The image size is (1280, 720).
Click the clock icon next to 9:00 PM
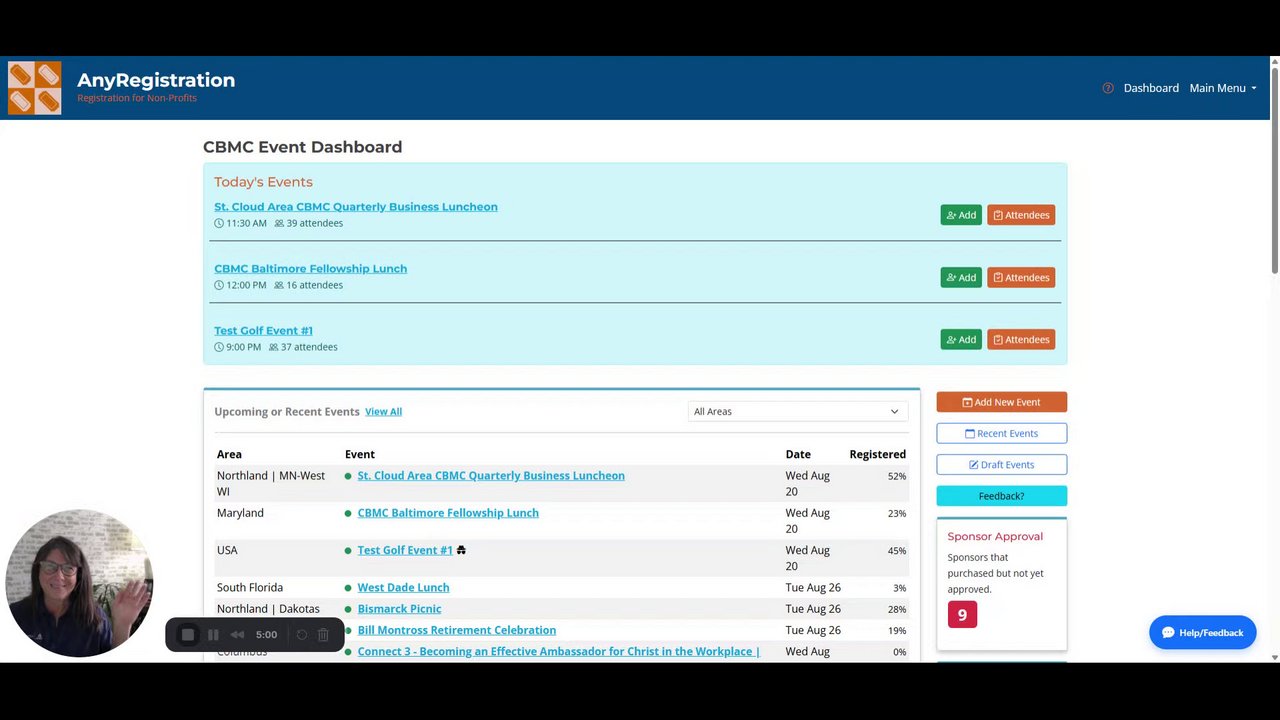[x=219, y=347]
